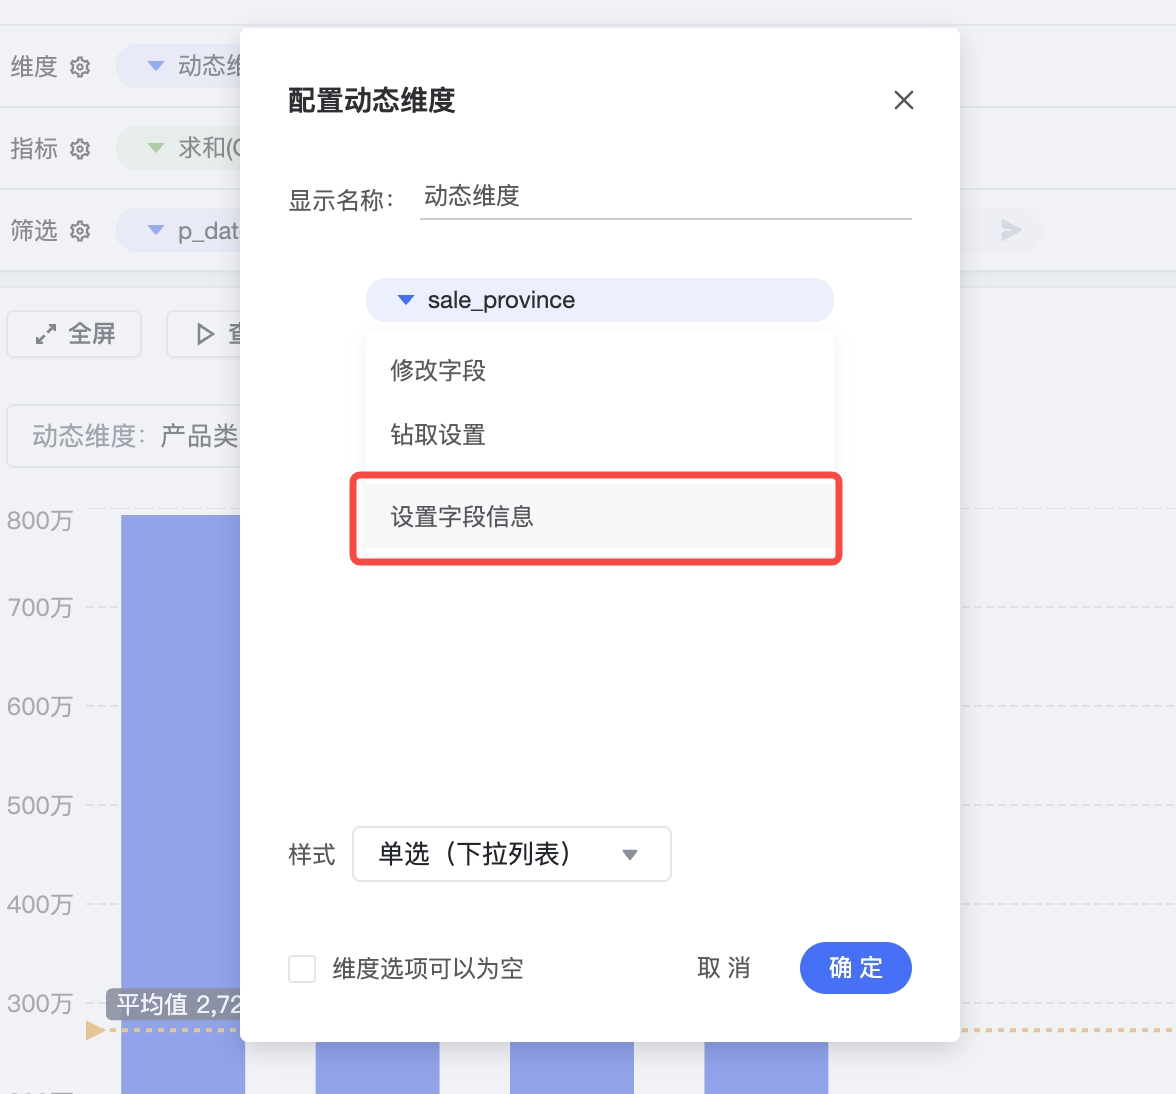Close the 配置动态维度 dialog

(904, 100)
